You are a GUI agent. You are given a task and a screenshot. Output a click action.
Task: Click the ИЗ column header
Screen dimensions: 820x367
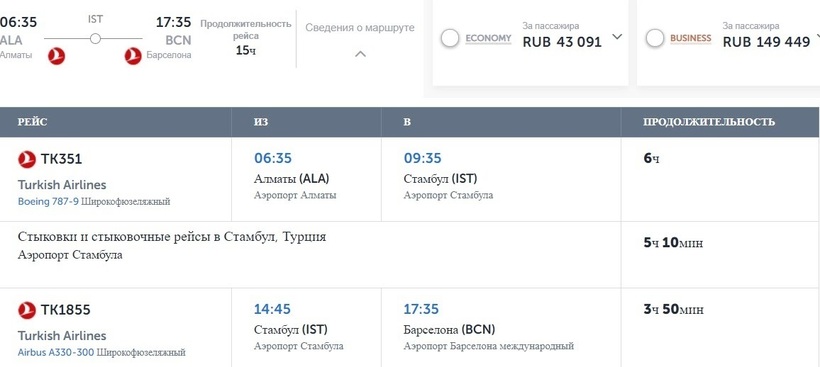[261, 122]
